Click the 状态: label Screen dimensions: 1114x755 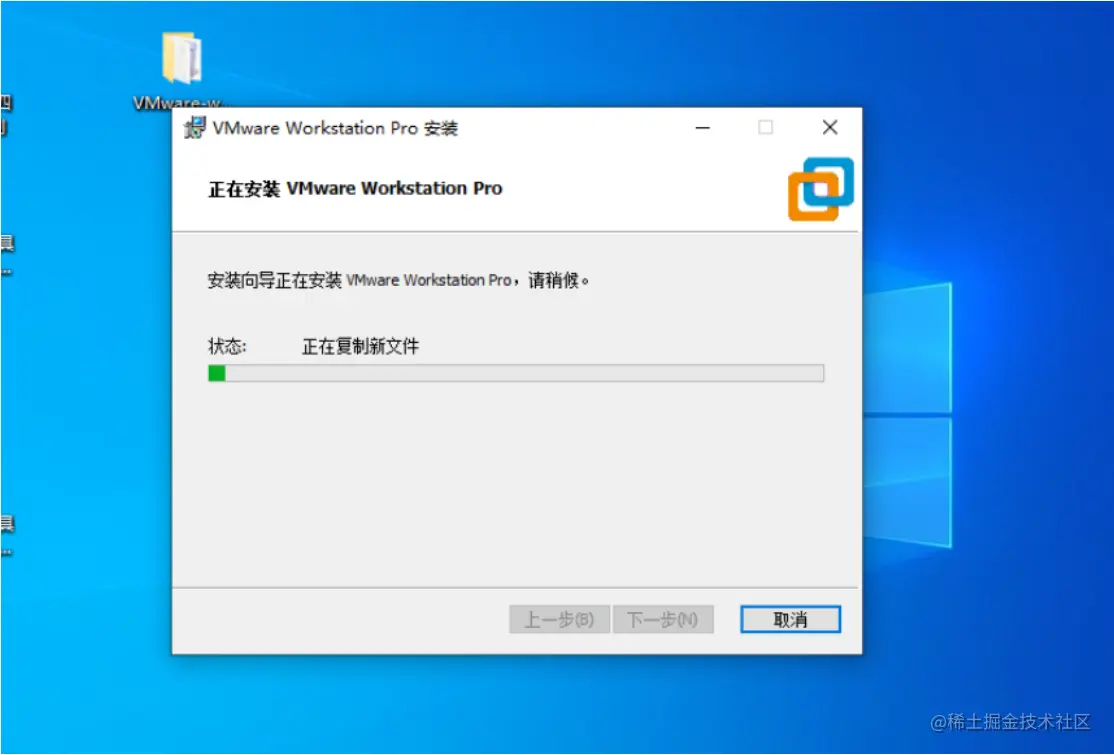[x=227, y=347]
